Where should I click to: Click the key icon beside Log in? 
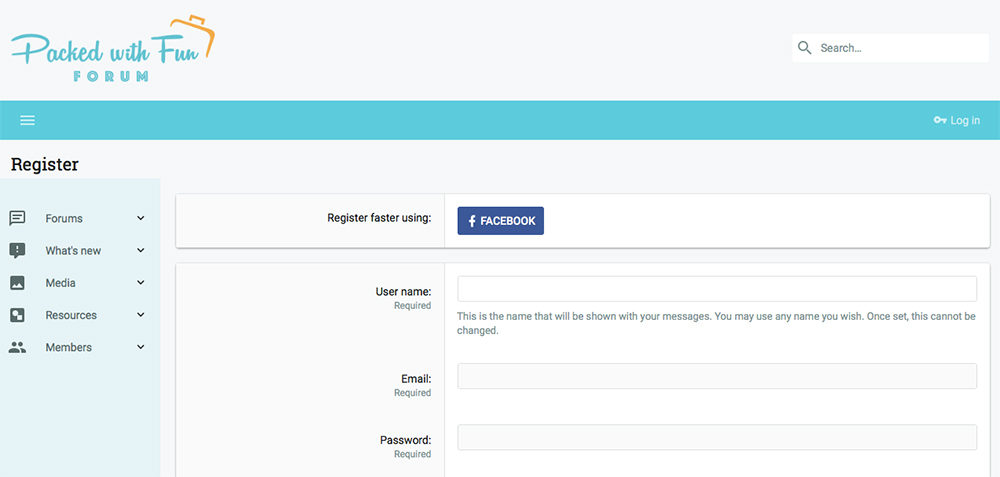tap(939, 120)
